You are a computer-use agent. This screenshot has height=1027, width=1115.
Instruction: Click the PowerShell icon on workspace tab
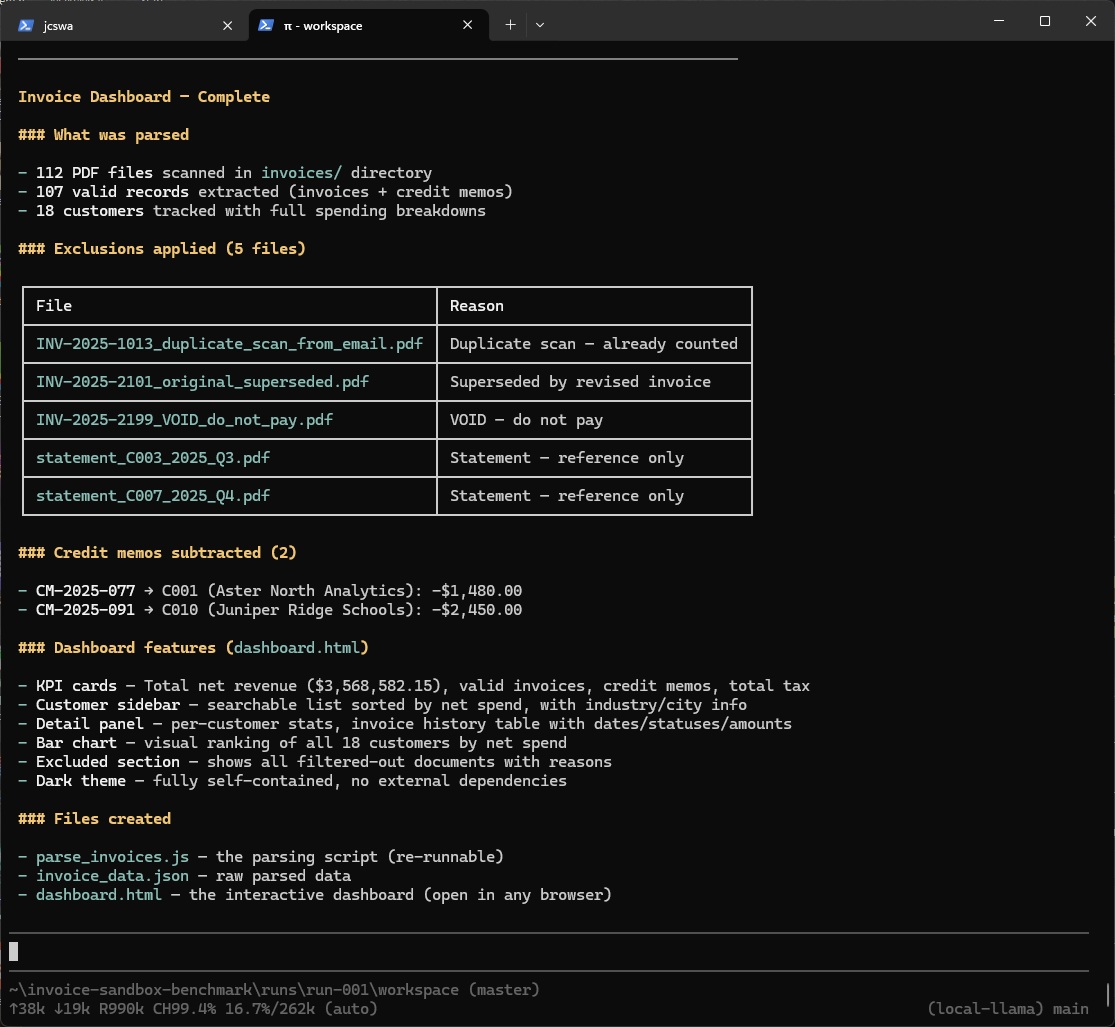266,25
